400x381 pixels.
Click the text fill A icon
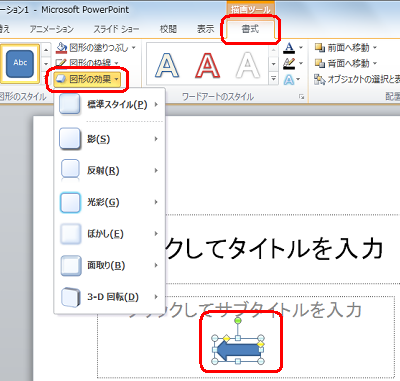coord(289,48)
